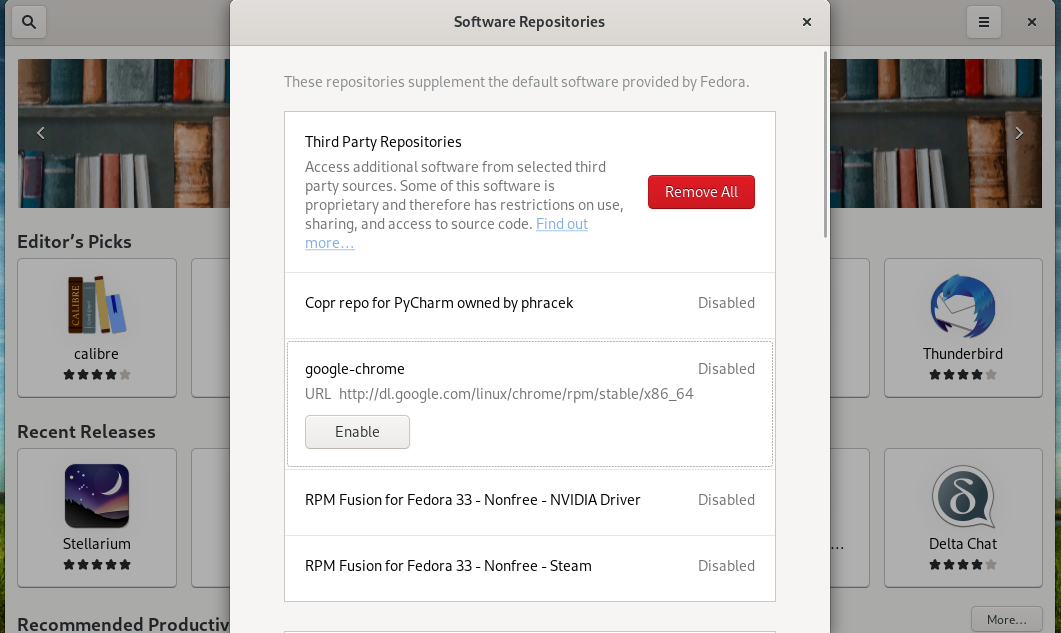The width and height of the screenshot is (1061, 633).
Task: Click the search magnifier icon
Action: point(29,21)
